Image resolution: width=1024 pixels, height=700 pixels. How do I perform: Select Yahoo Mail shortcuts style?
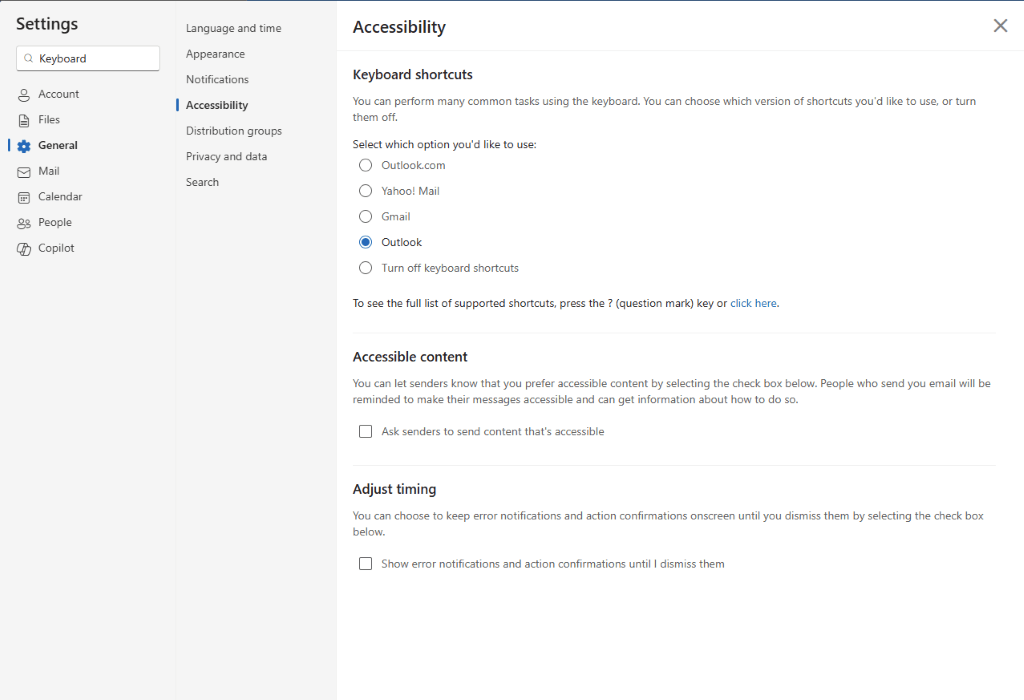[365, 190]
